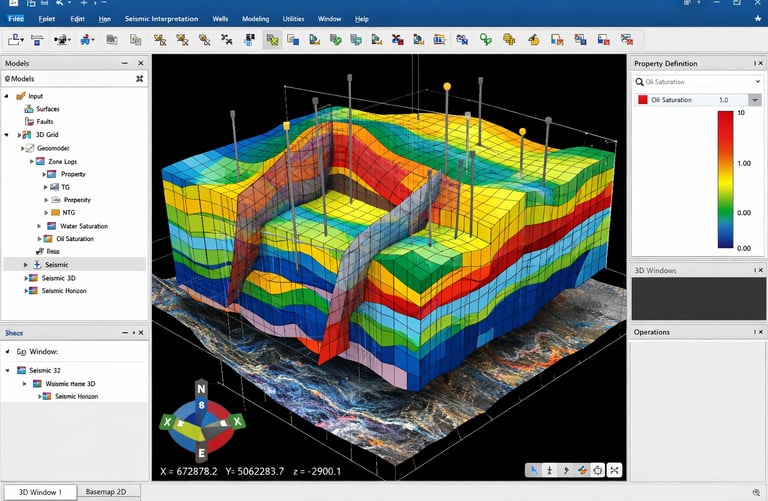Click the highlighted active icon in the toolbar

(272, 40)
